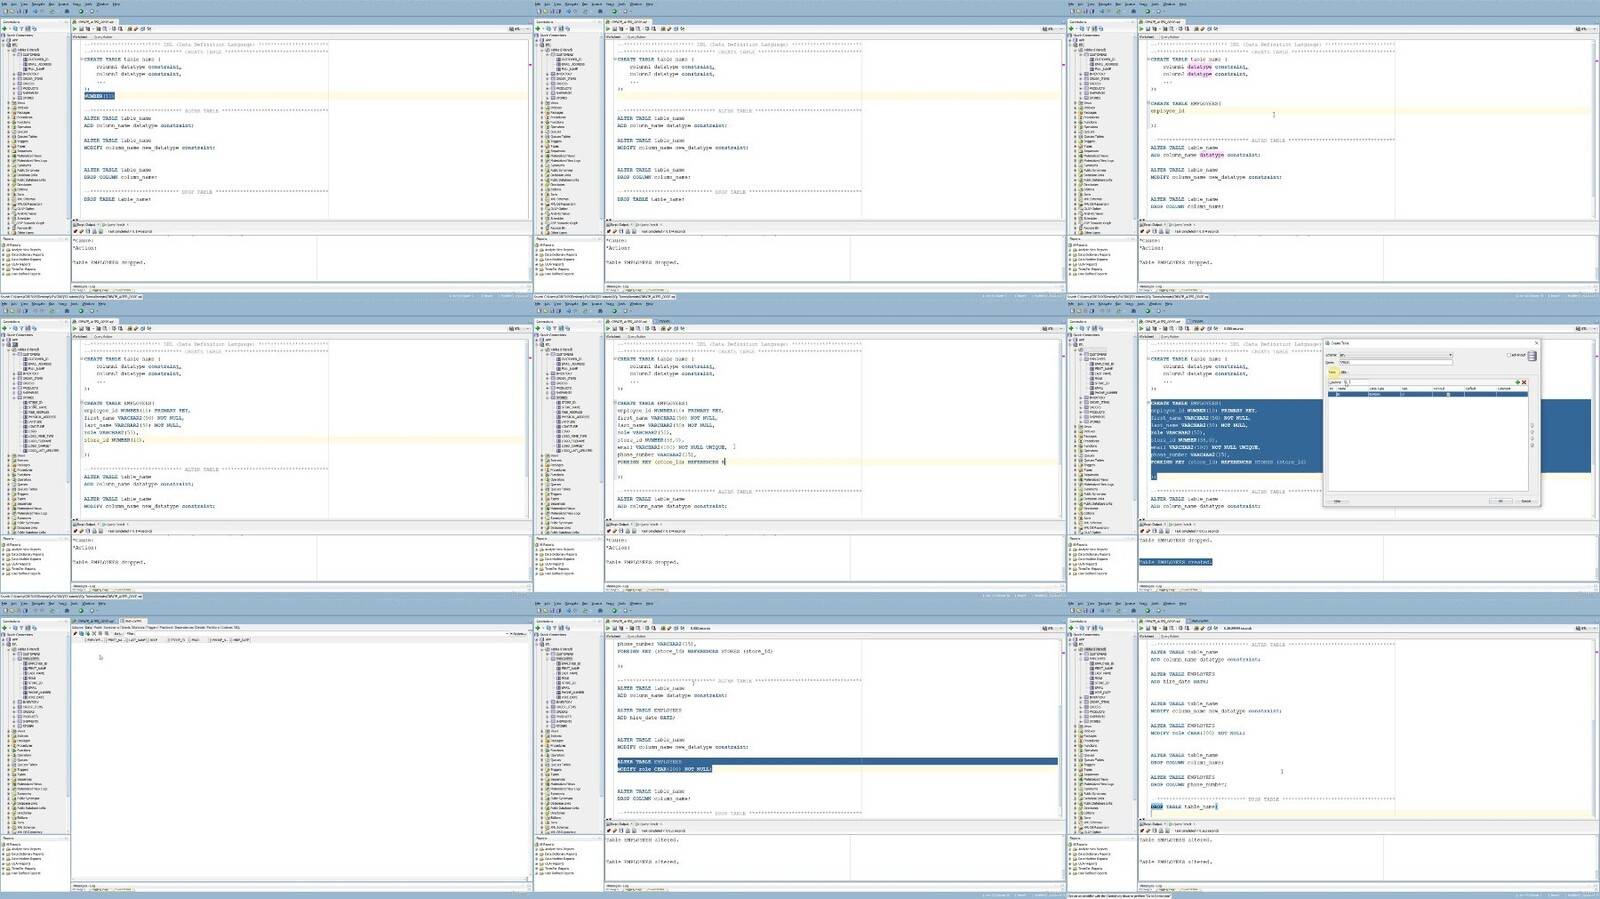Click red X Remove Column icon in Create Table
This screenshot has height=899, width=1600.
(x=1524, y=382)
